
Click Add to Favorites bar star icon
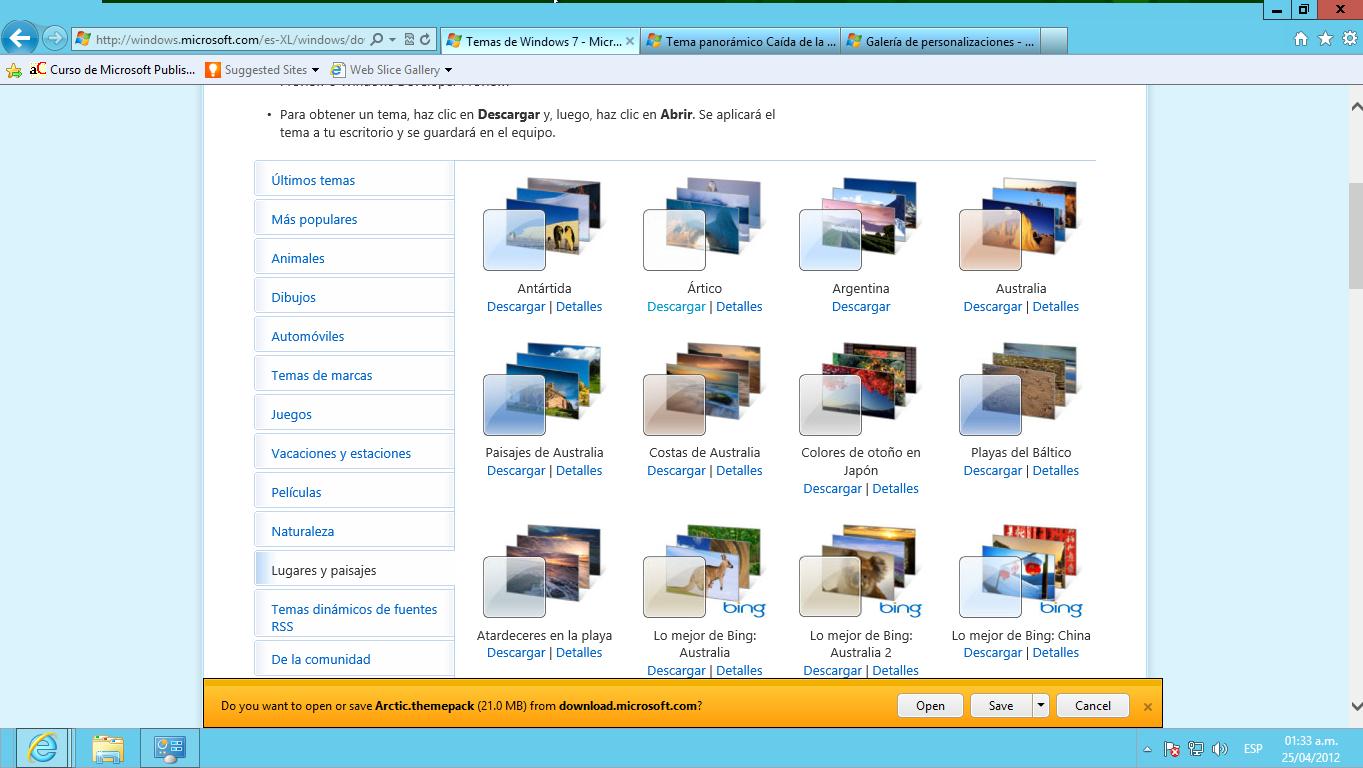point(14,70)
